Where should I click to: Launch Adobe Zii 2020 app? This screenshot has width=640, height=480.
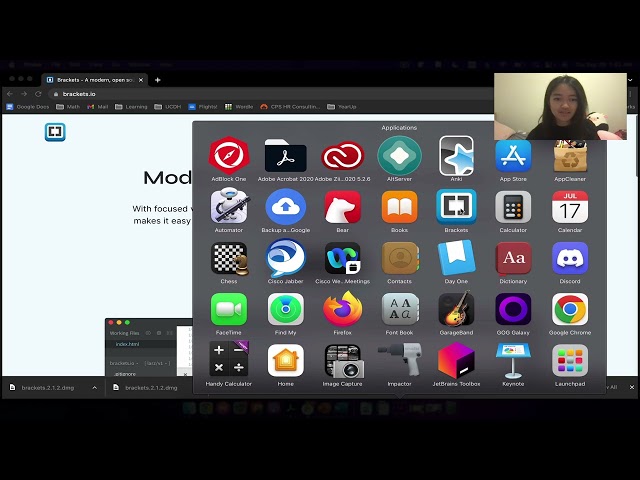(342, 156)
